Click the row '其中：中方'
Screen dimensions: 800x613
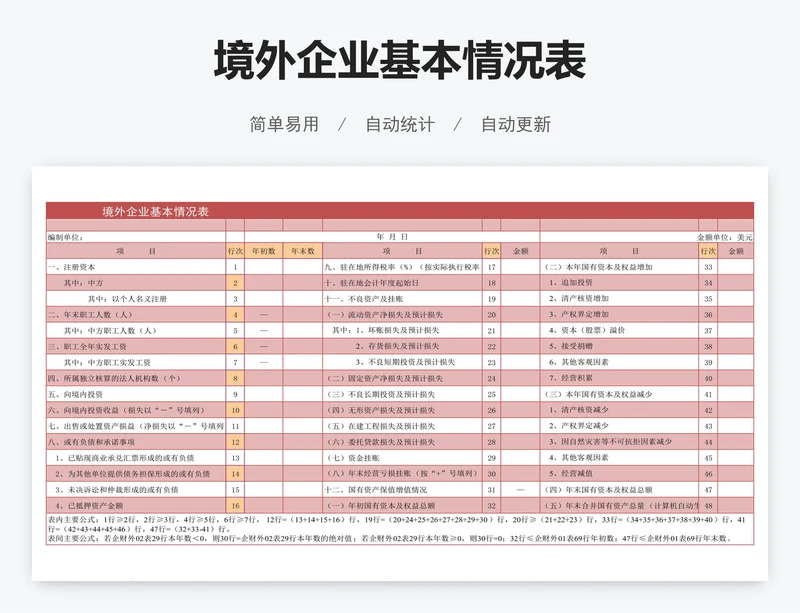click(136, 283)
